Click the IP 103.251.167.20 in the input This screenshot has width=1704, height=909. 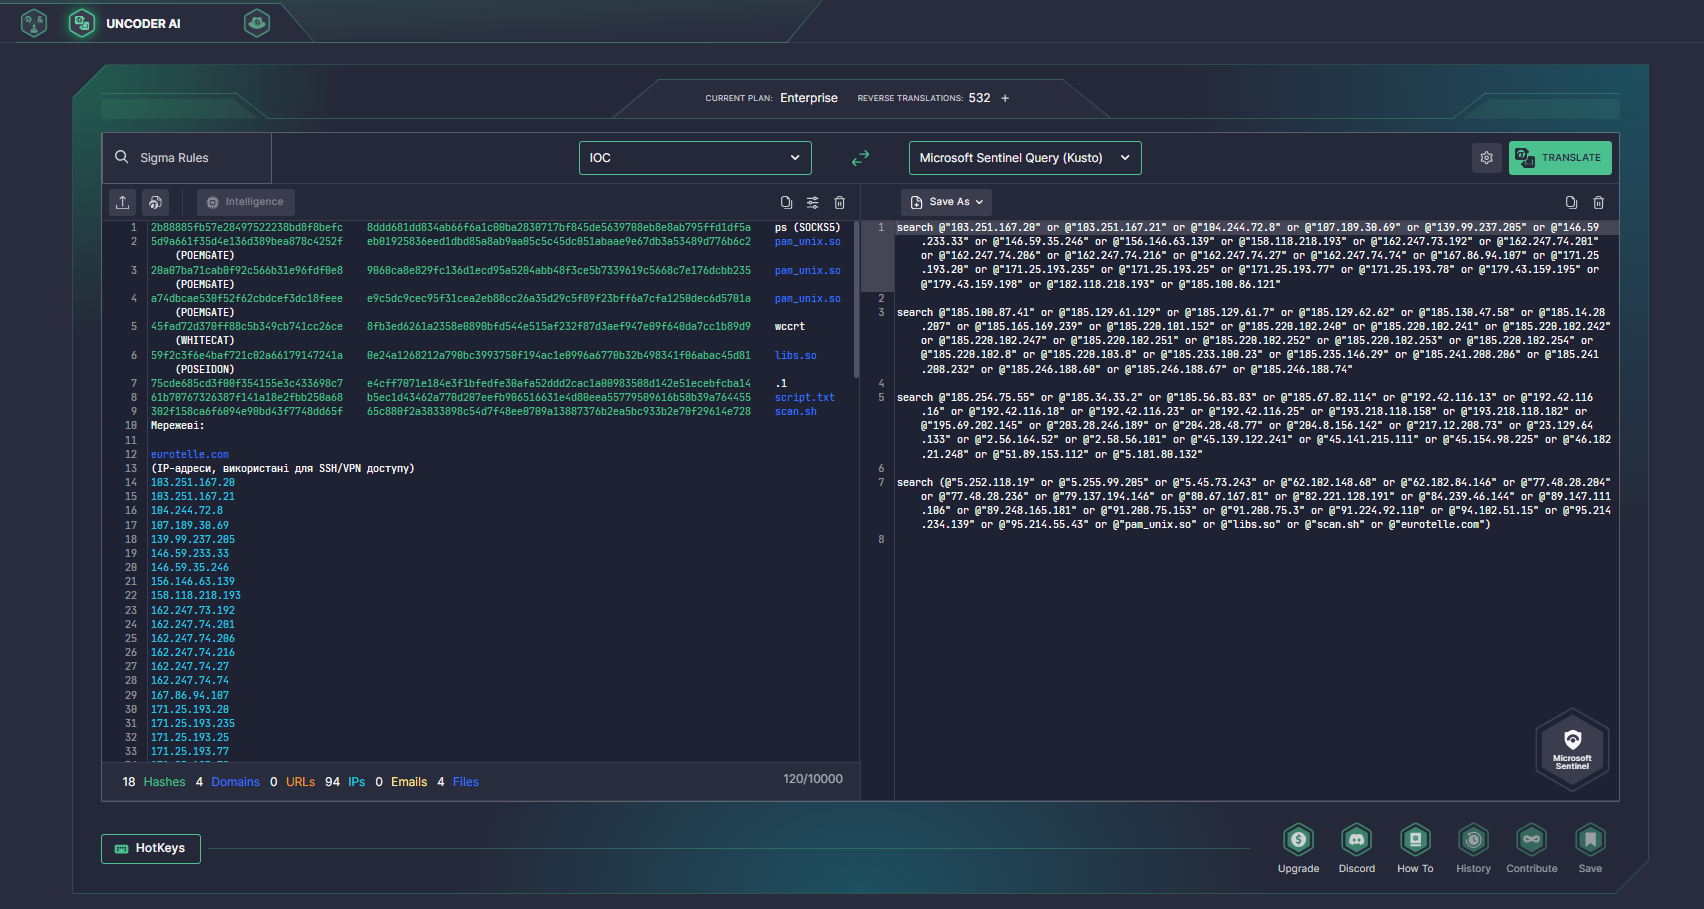[193, 482]
